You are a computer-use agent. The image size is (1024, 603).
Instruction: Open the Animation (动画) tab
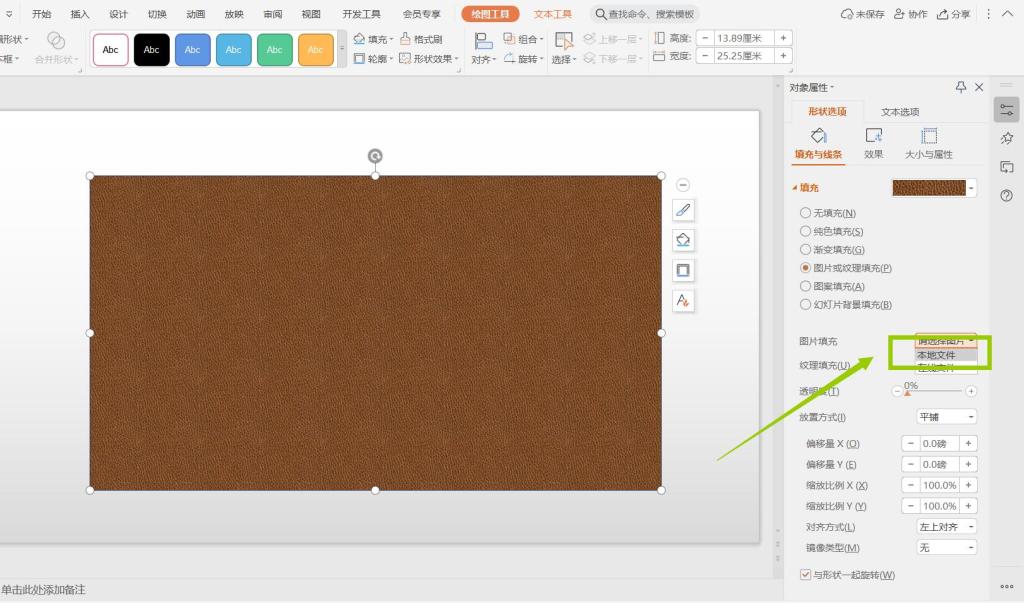tap(195, 14)
